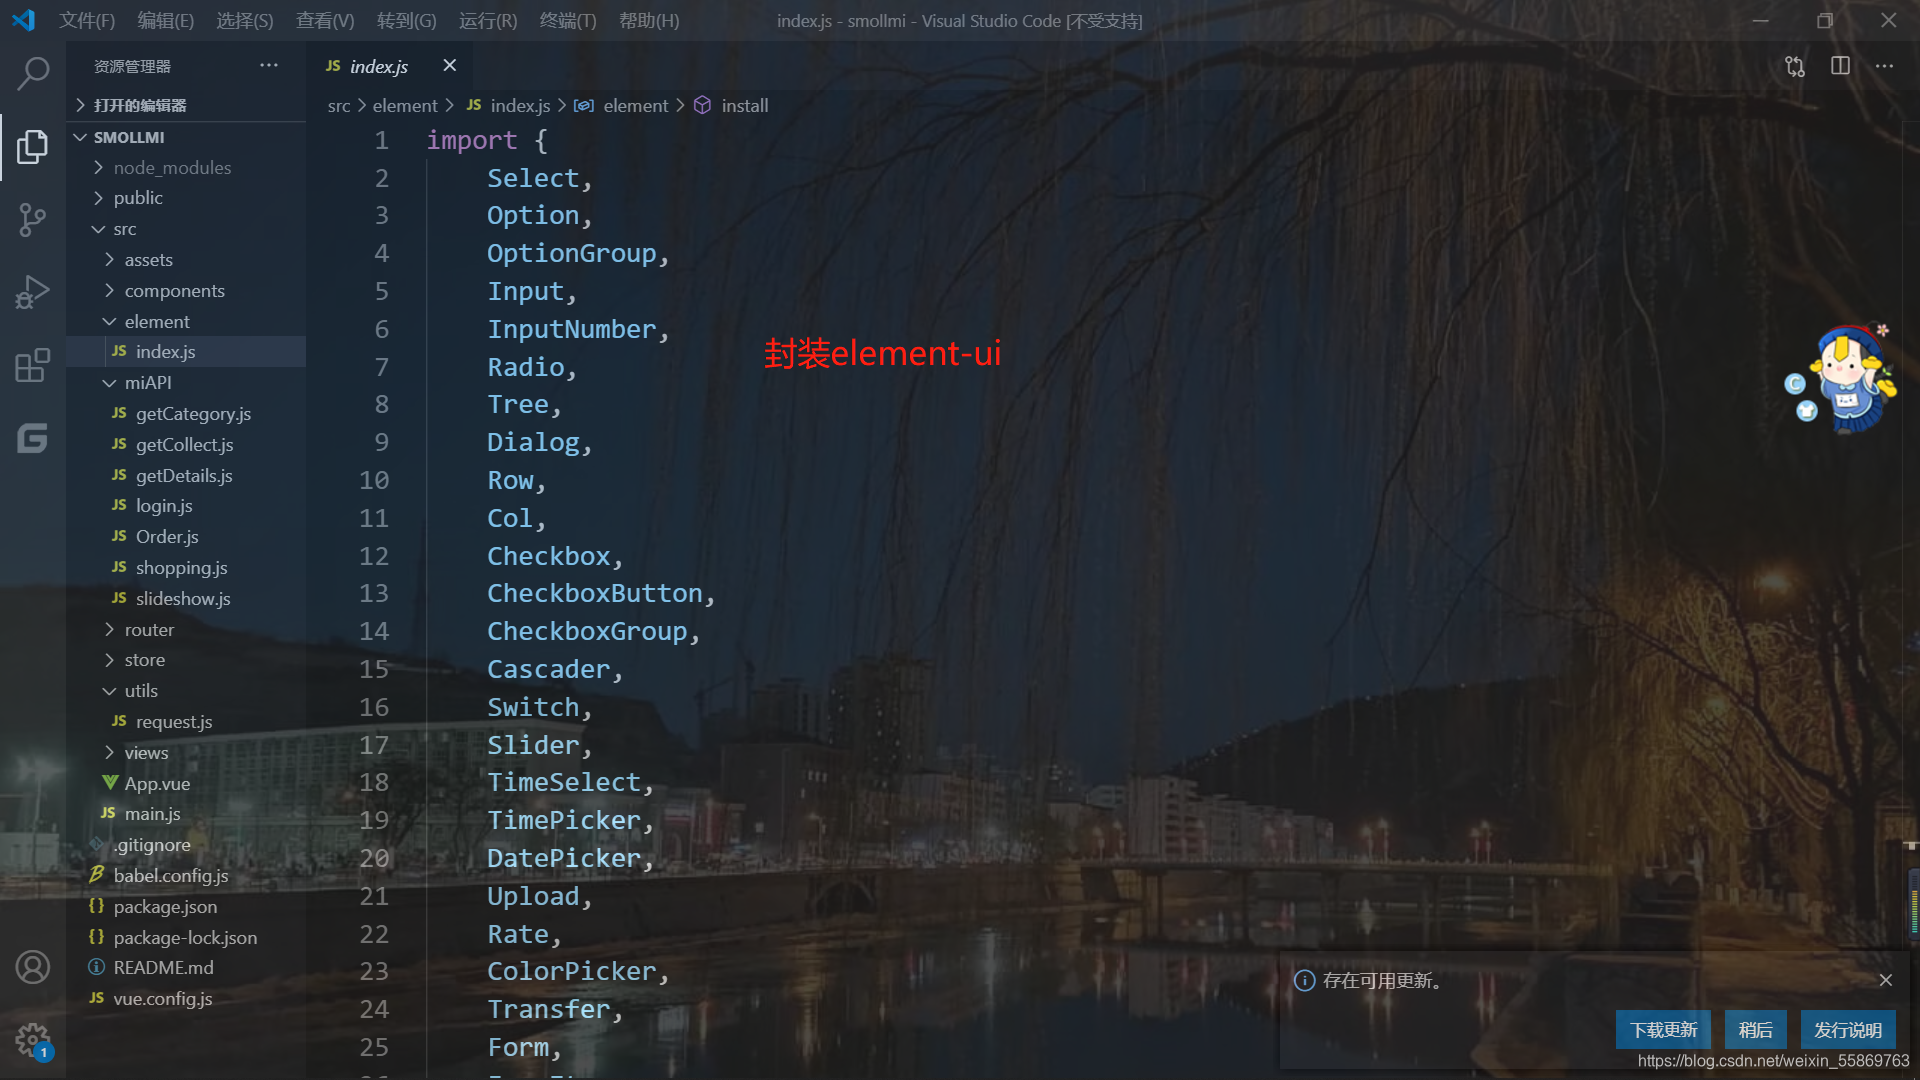Expand the router folder

click(148, 630)
